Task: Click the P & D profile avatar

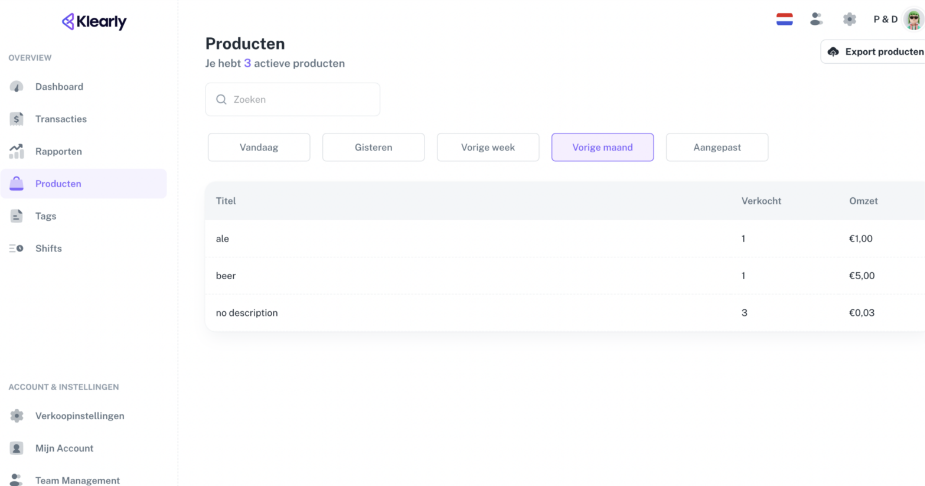Action: point(913,19)
